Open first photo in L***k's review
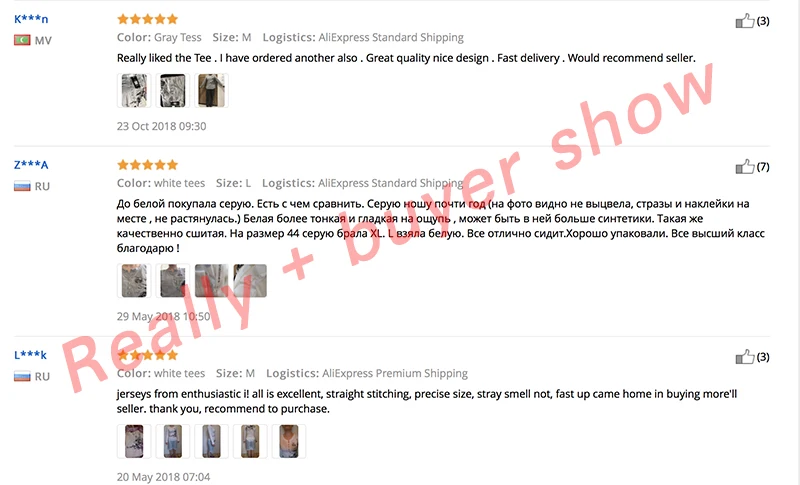The height and width of the screenshot is (485, 800). 134,441
